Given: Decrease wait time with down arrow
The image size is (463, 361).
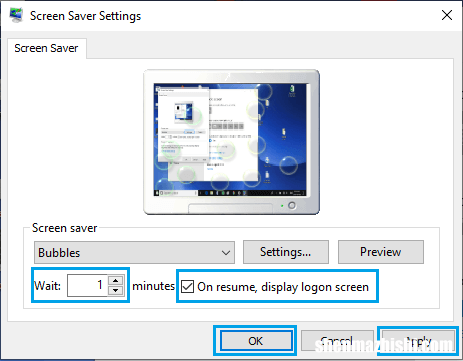Looking at the screenshot, I should (116, 291).
